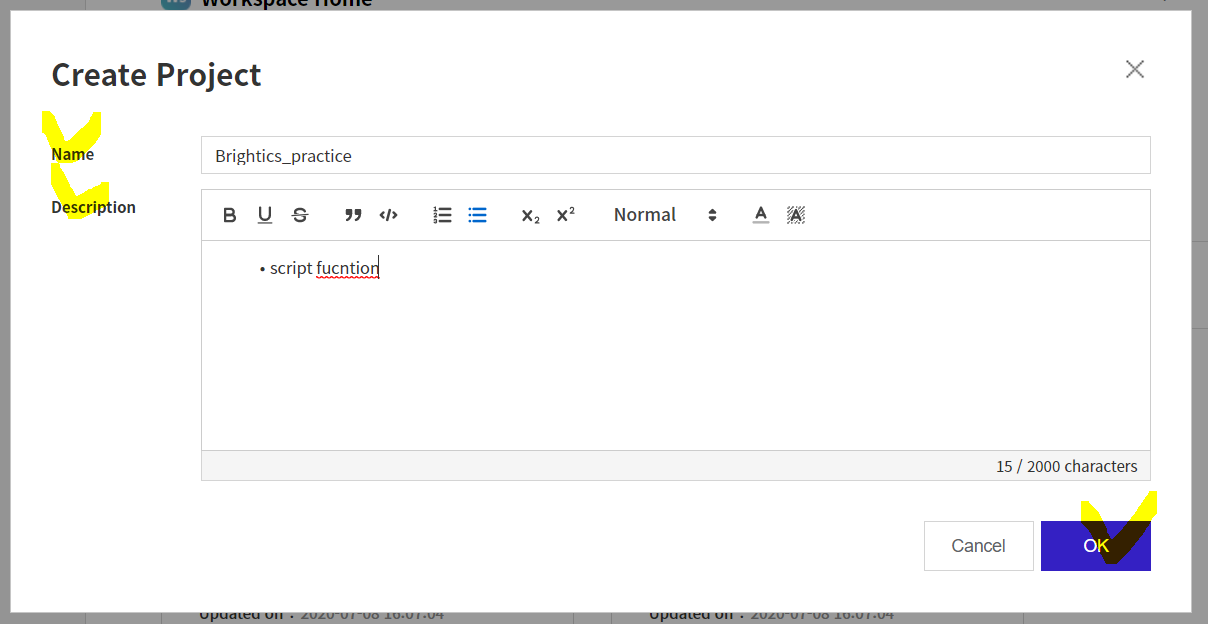The height and width of the screenshot is (624, 1208).
Task: Click the project Name input field
Action: [676, 155]
